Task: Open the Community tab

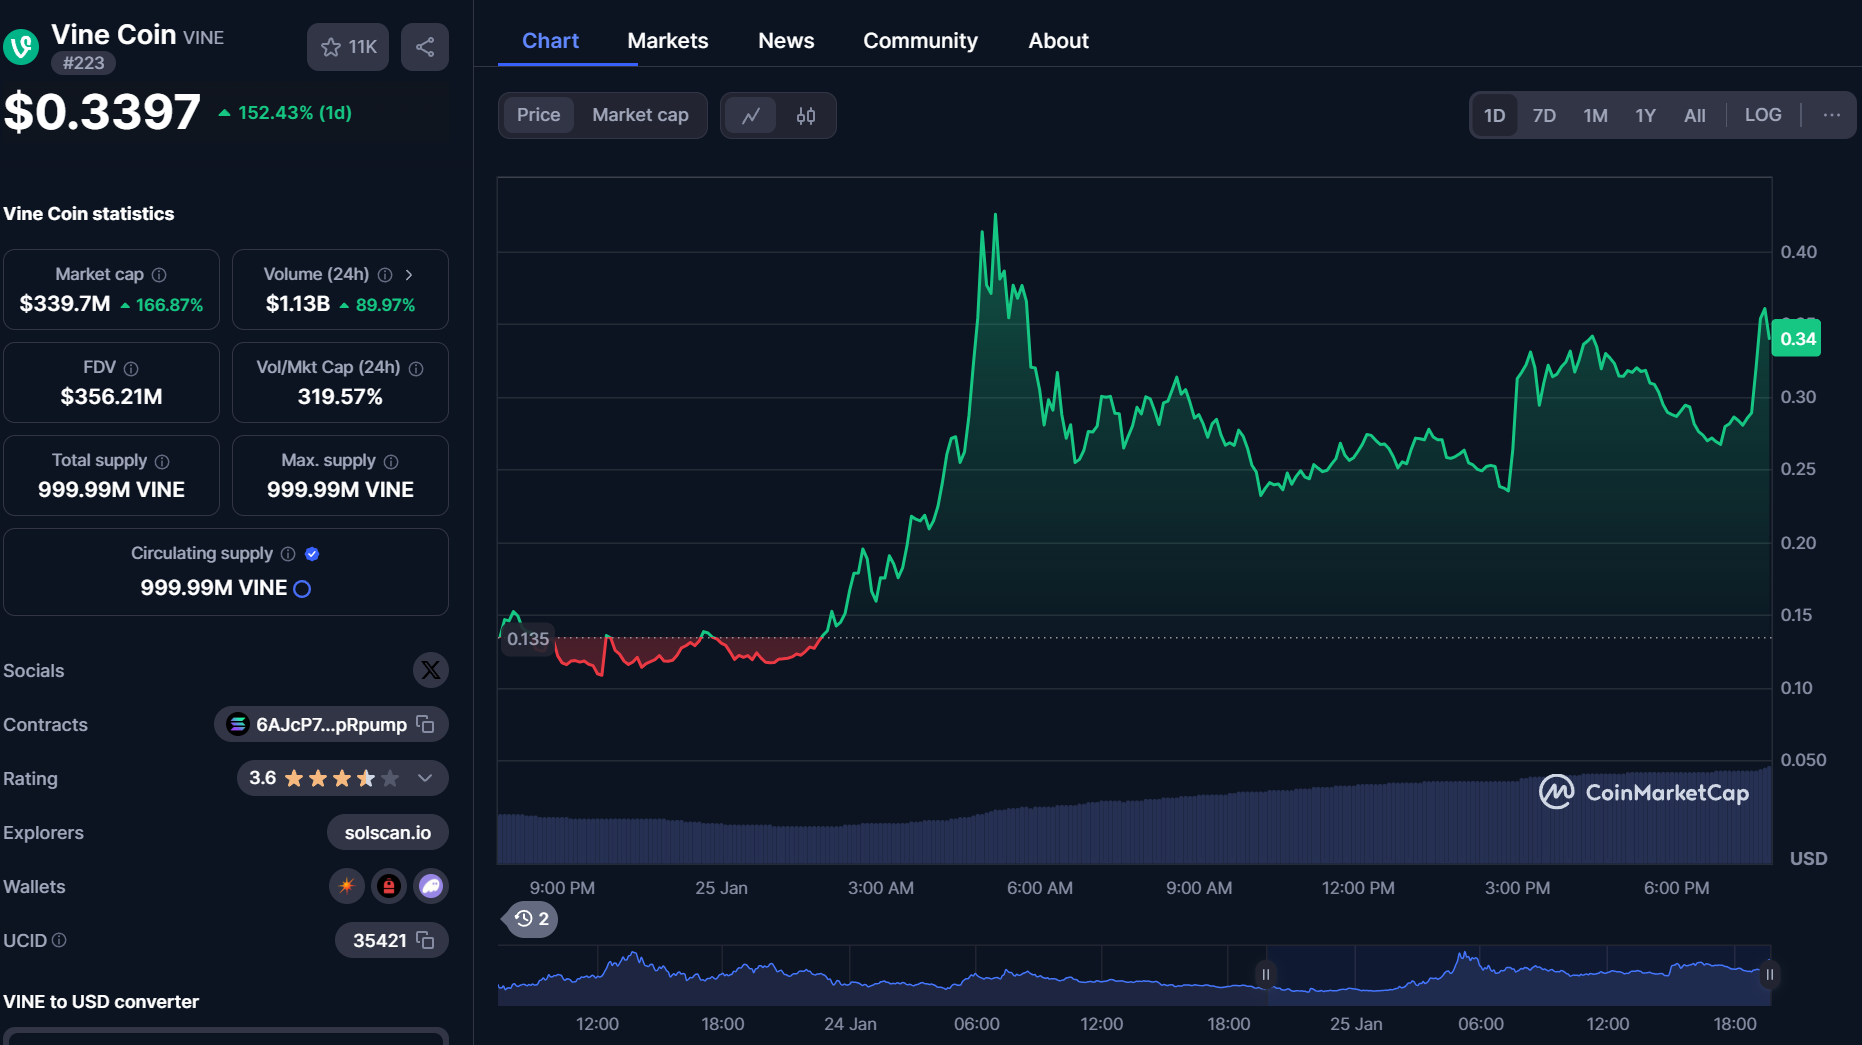Action: (920, 40)
